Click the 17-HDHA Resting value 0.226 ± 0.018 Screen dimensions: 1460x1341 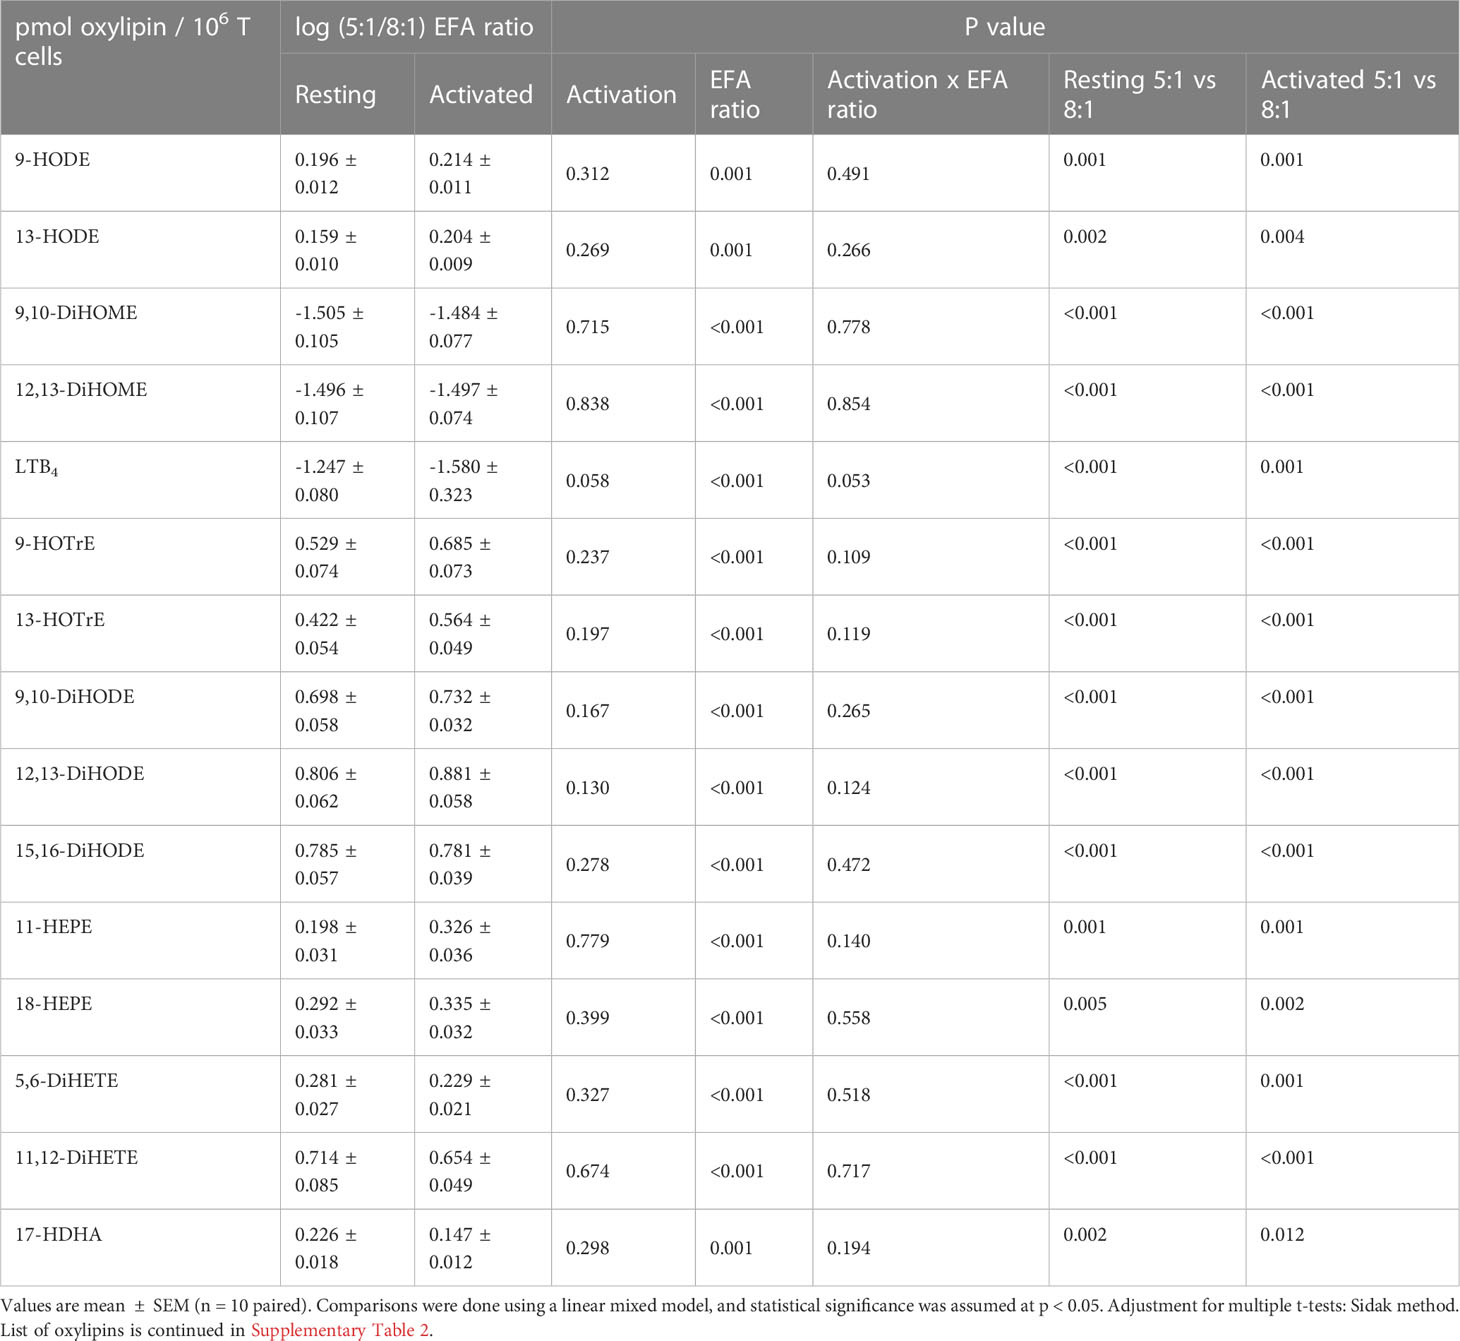click(x=326, y=1248)
